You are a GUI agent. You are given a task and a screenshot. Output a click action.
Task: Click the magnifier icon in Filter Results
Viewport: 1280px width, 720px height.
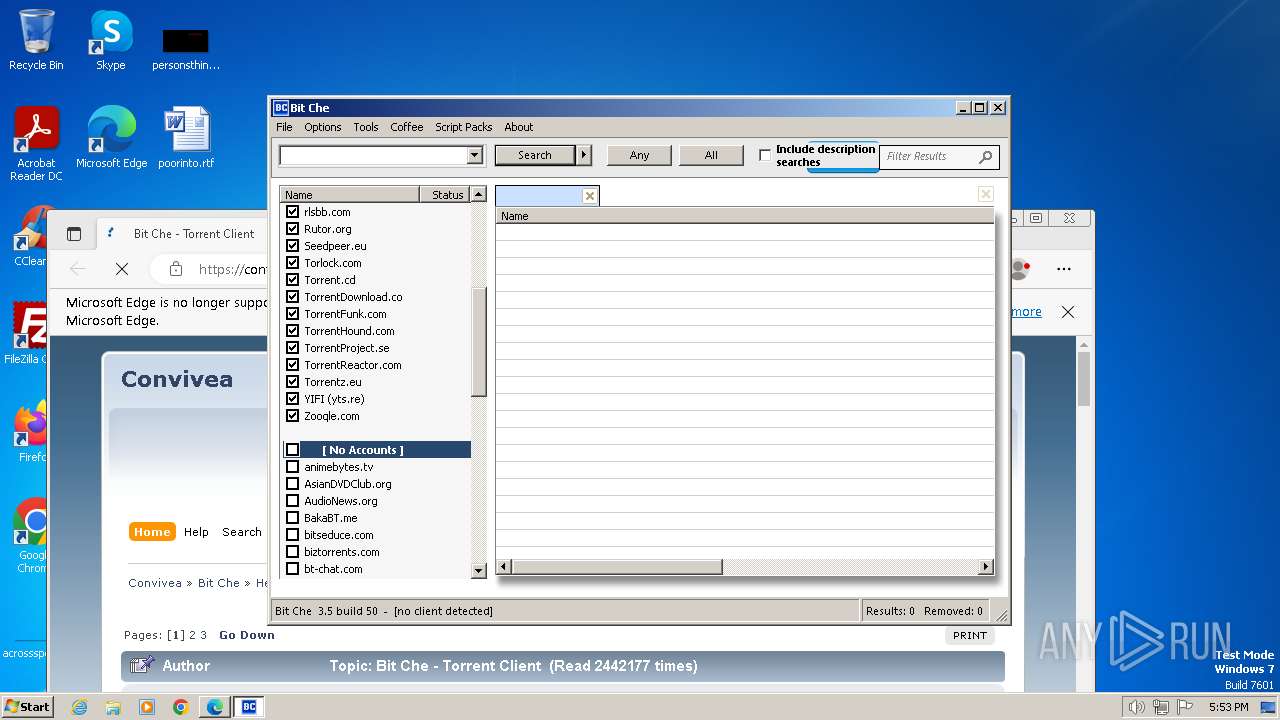point(985,156)
